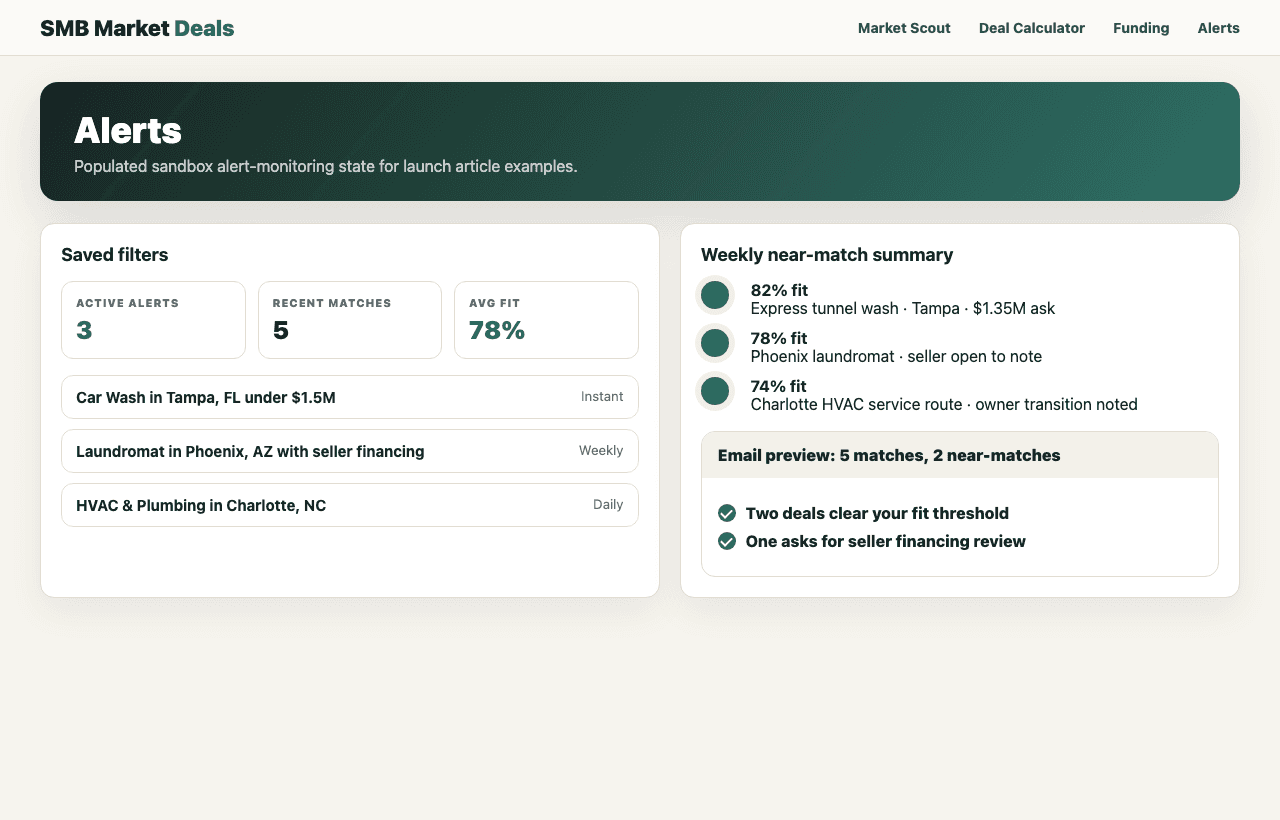
Task: Click the Daily frequency label
Action: [608, 505]
